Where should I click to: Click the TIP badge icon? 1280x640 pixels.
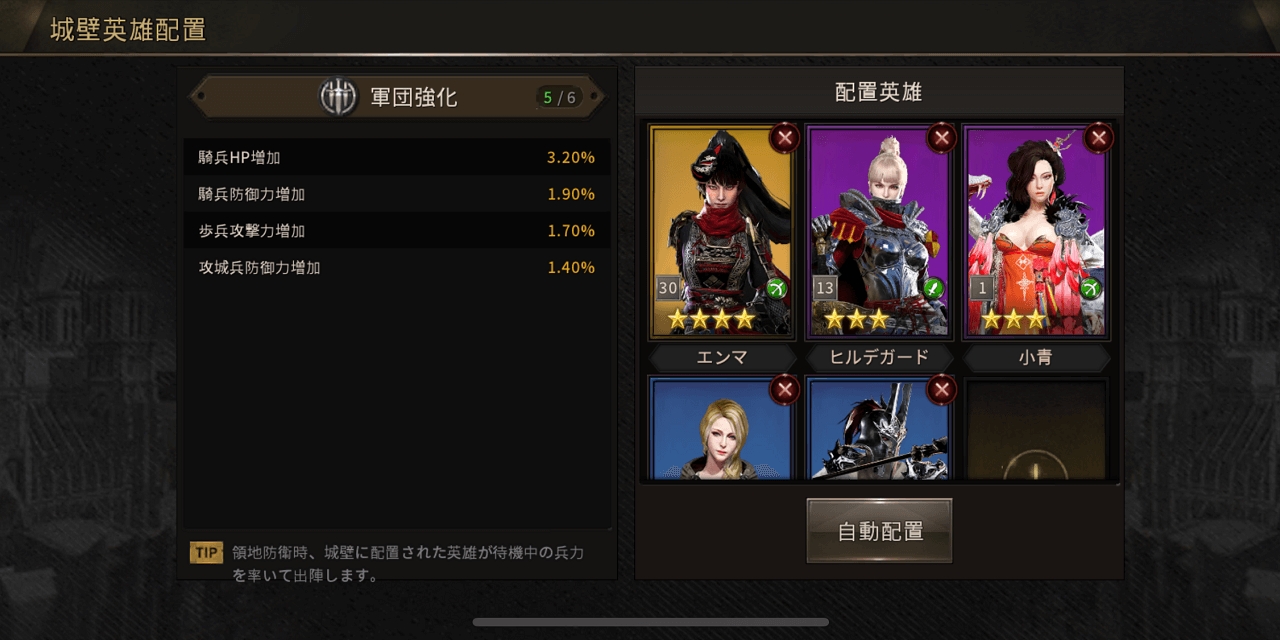[x=207, y=553]
